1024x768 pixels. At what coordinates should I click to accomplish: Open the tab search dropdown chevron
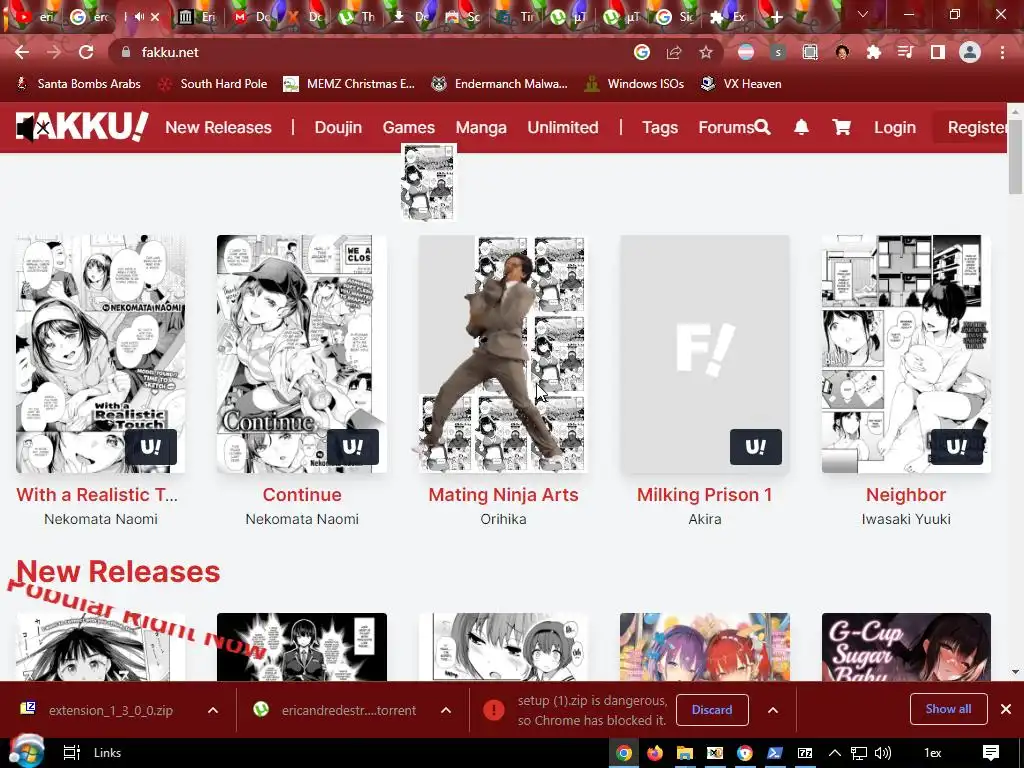[862, 14]
